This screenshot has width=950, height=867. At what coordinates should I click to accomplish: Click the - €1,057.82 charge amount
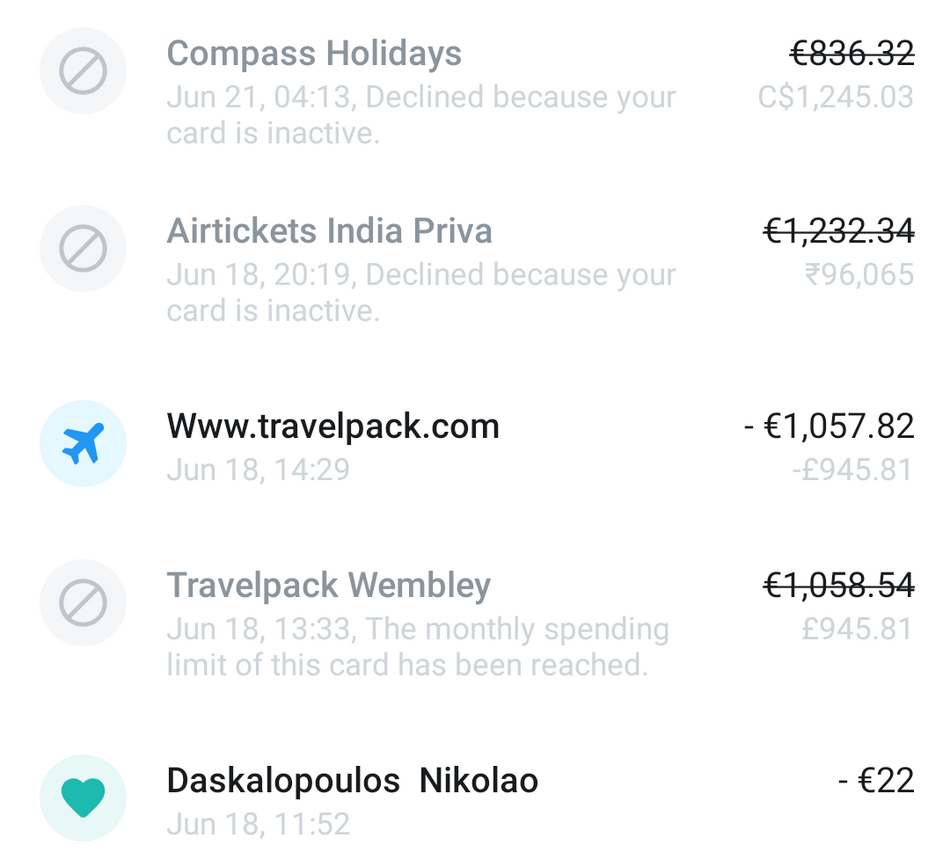[x=829, y=426]
